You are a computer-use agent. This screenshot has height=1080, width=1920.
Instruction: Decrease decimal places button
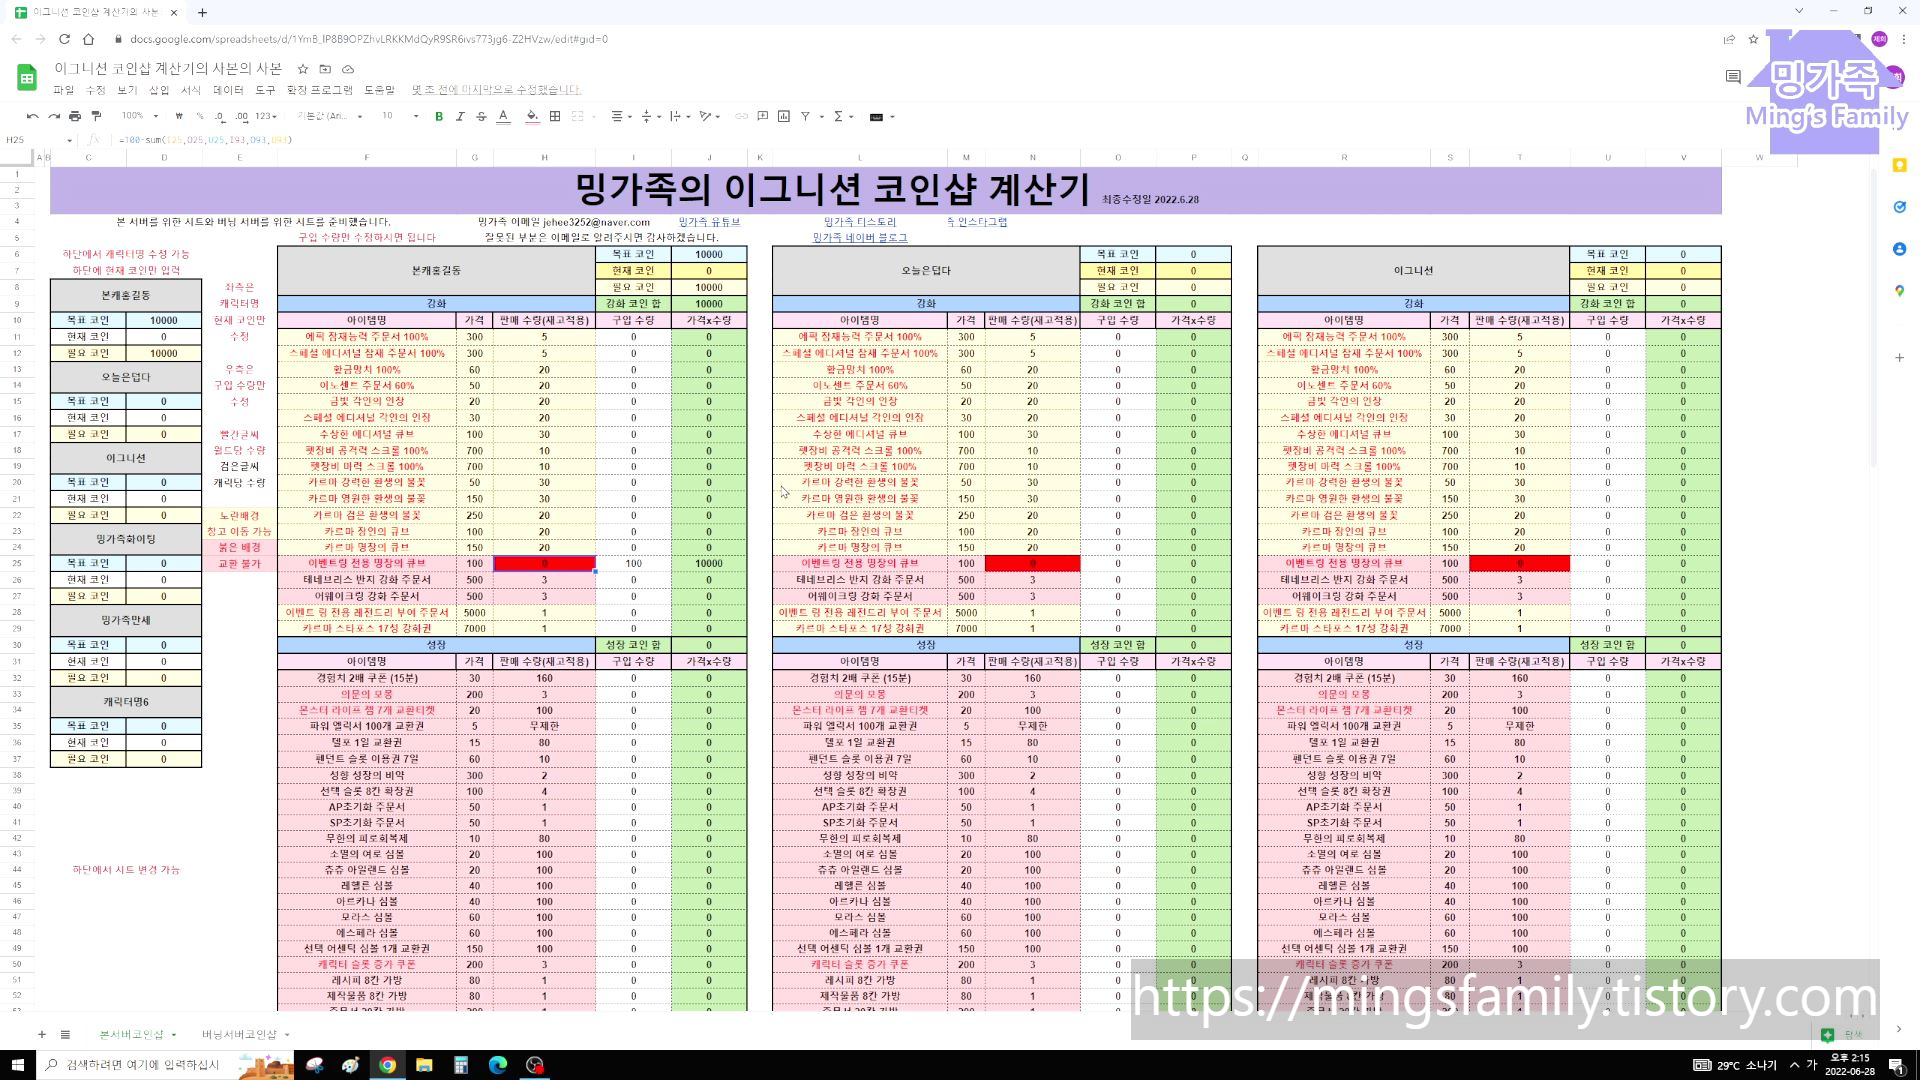click(x=219, y=116)
